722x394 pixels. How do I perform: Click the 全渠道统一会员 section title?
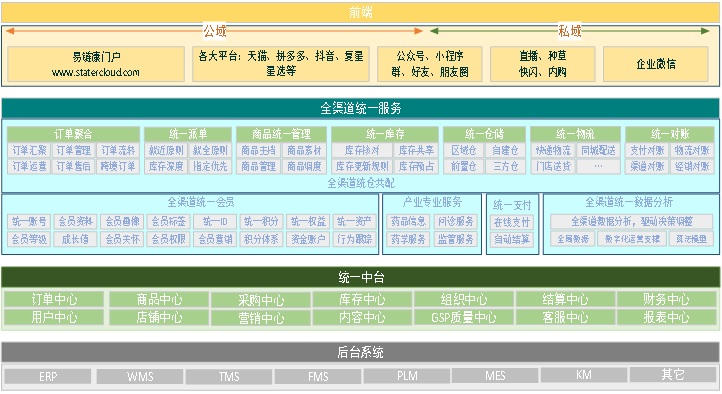[x=201, y=202]
